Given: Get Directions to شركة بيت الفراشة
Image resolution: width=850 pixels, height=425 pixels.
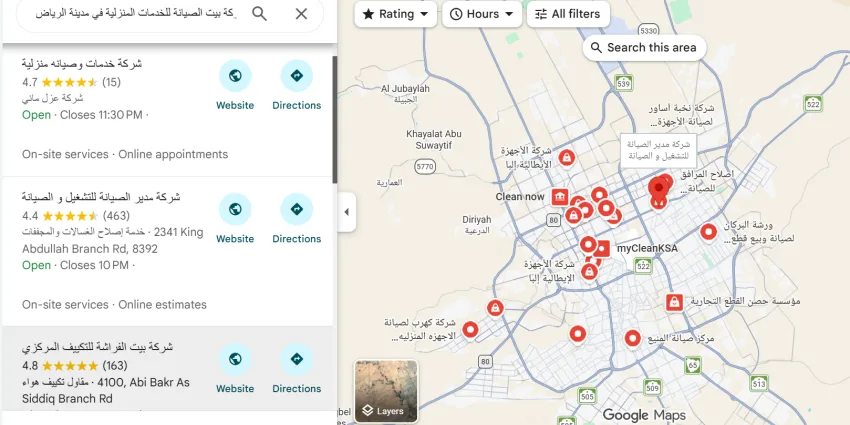Looking at the screenshot, I should [296, 368].
